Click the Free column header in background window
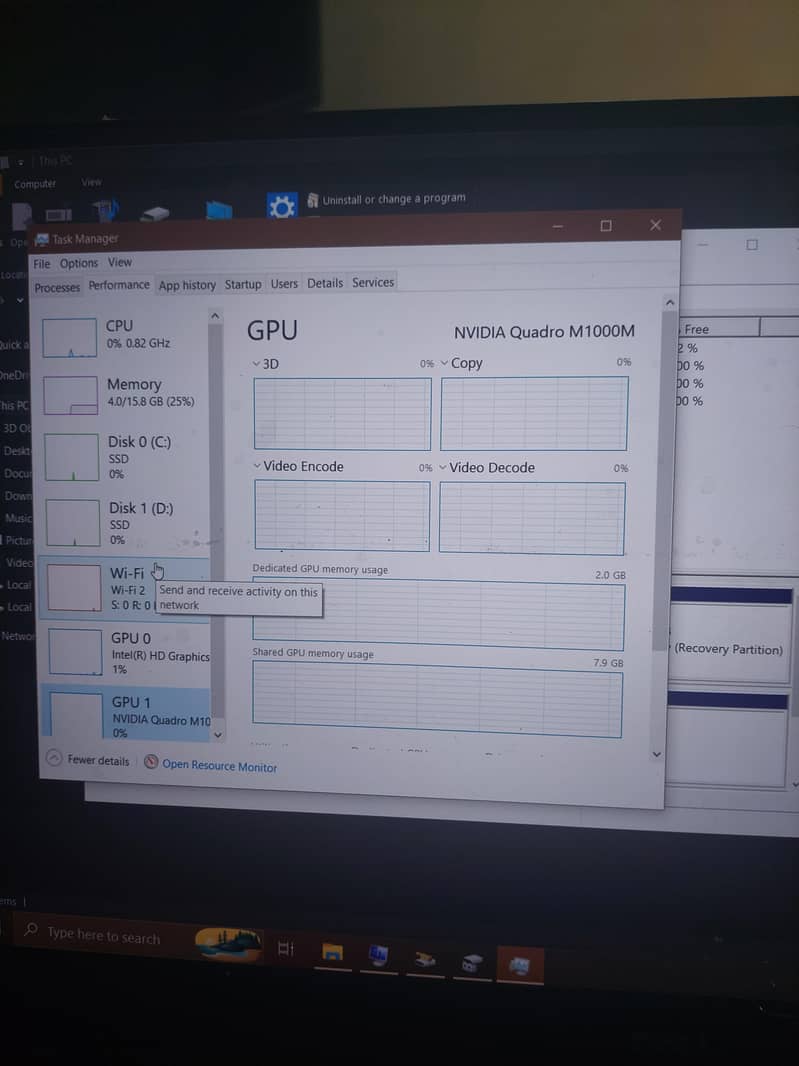 click(x=719, y=328)
